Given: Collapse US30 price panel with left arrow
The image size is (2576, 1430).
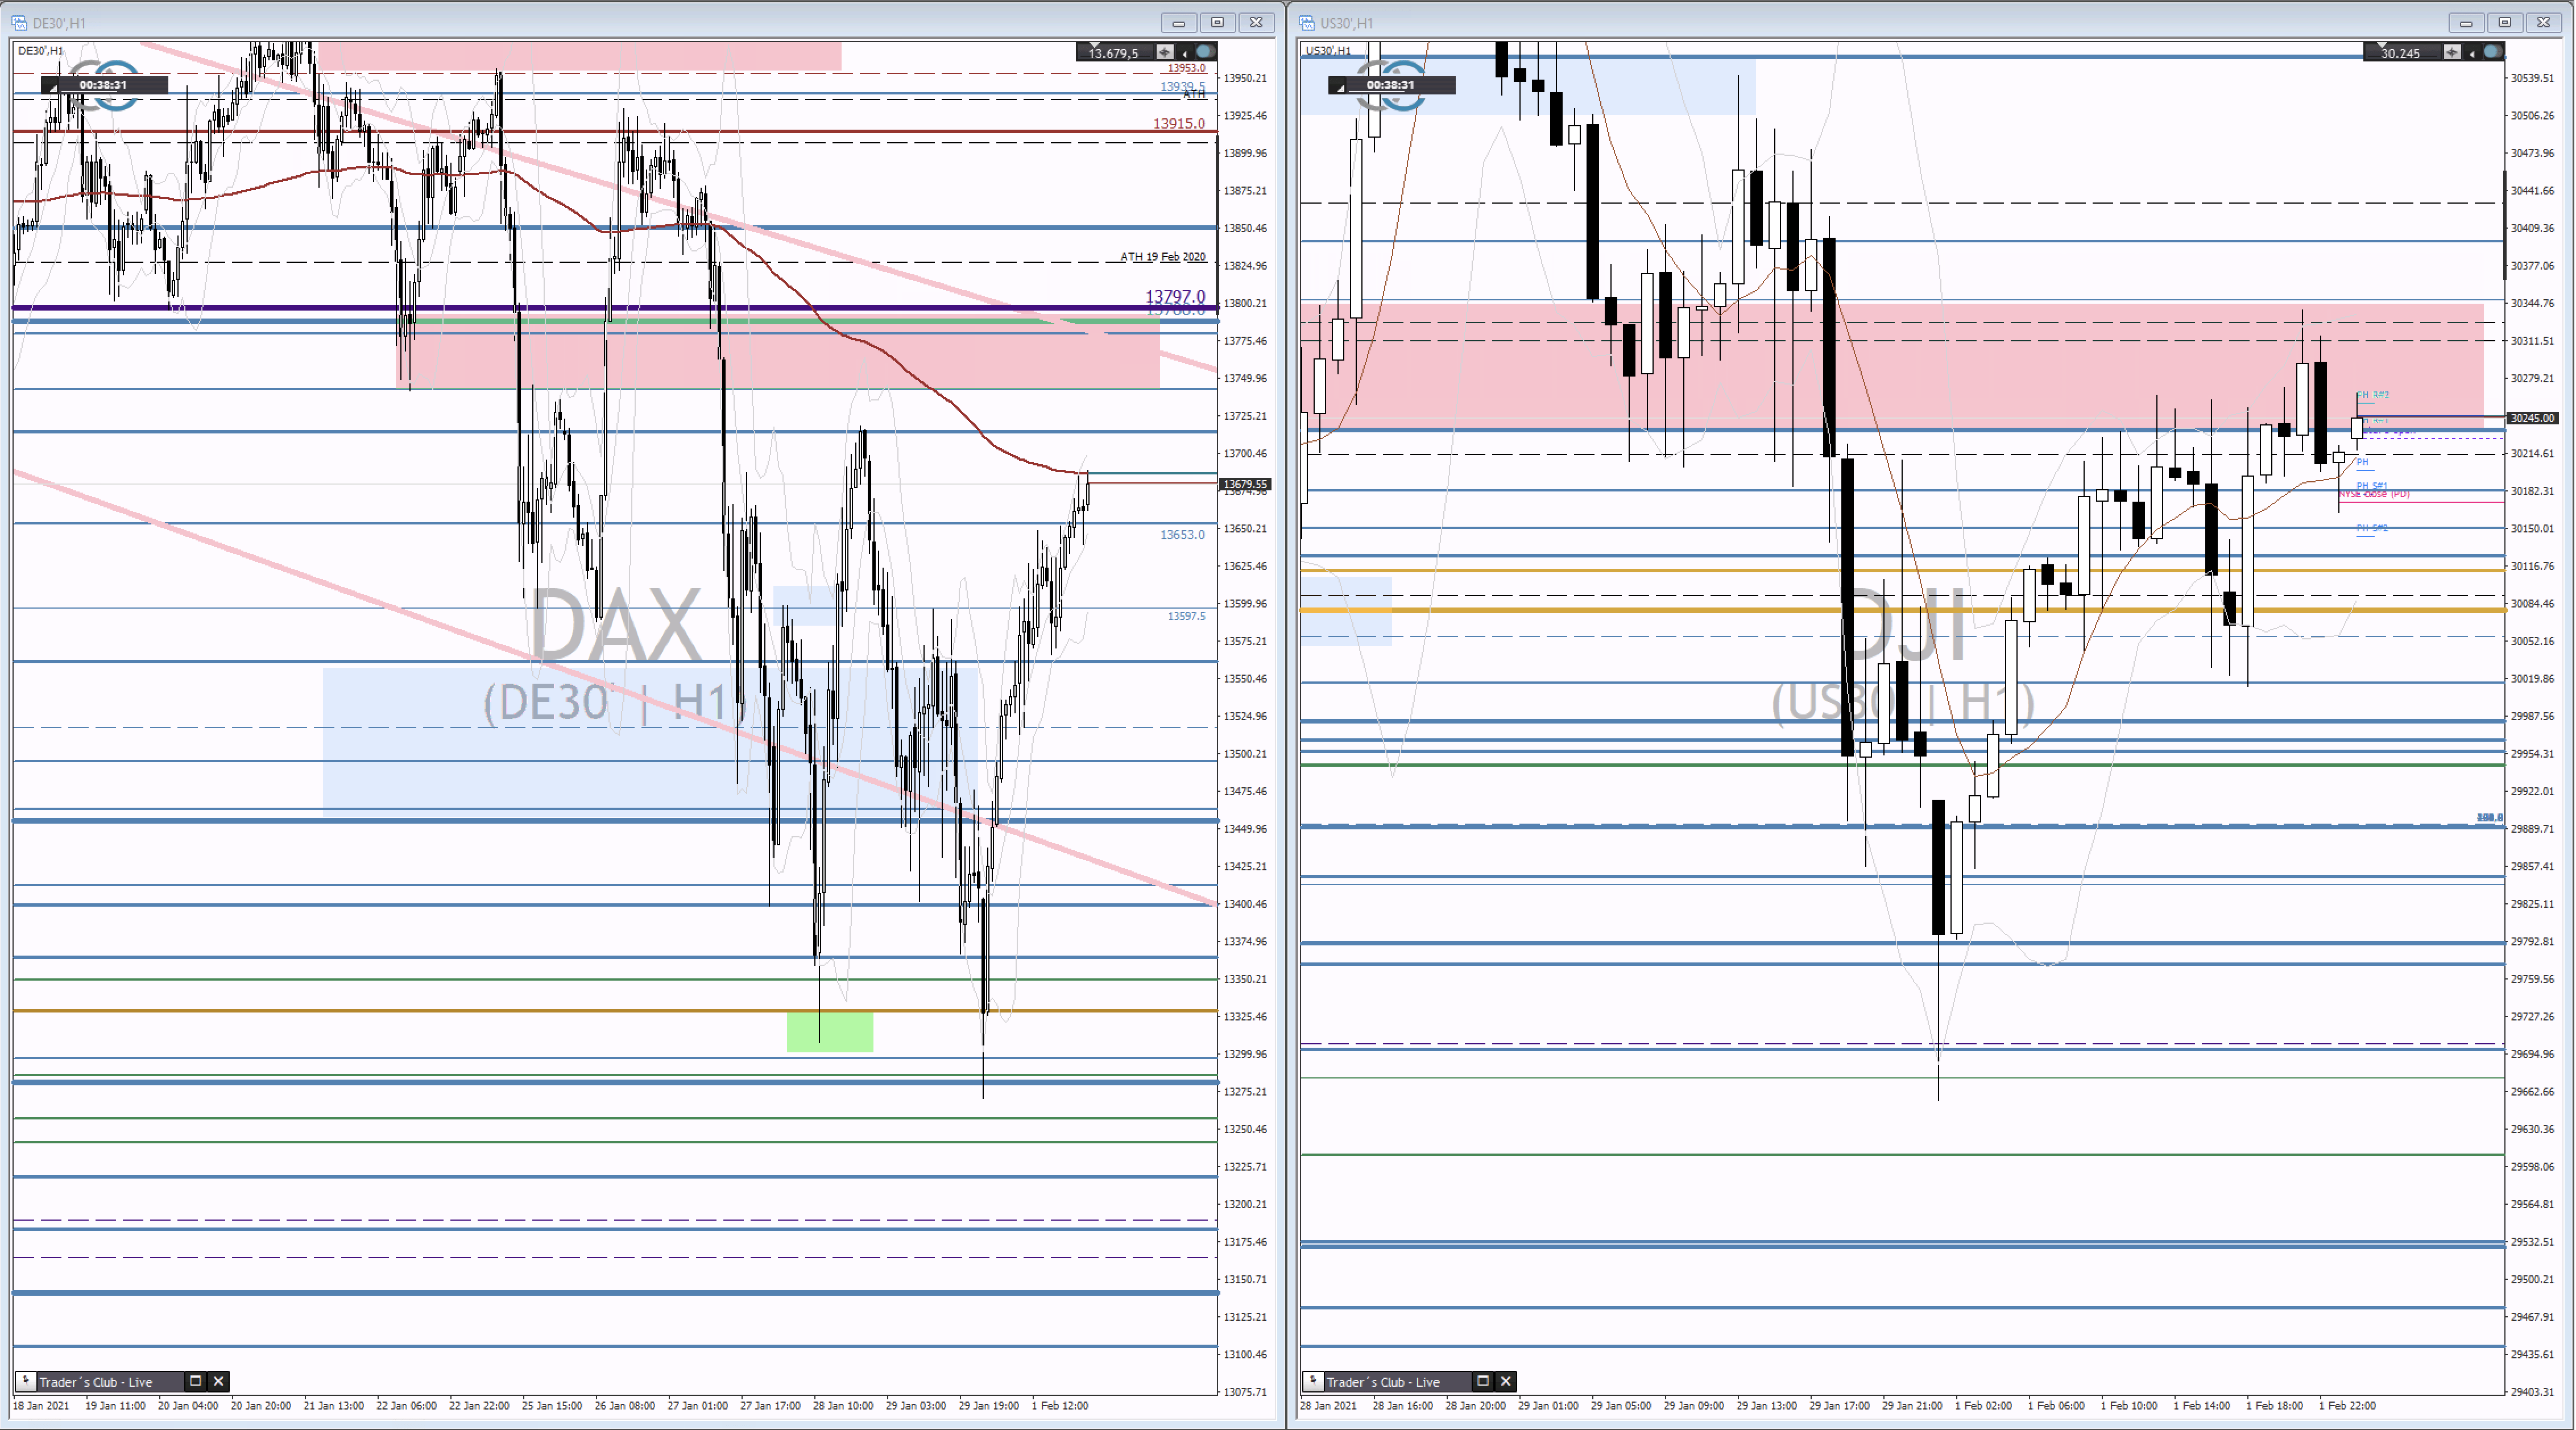Looking at the screenshot, I should pos(2472,53).
